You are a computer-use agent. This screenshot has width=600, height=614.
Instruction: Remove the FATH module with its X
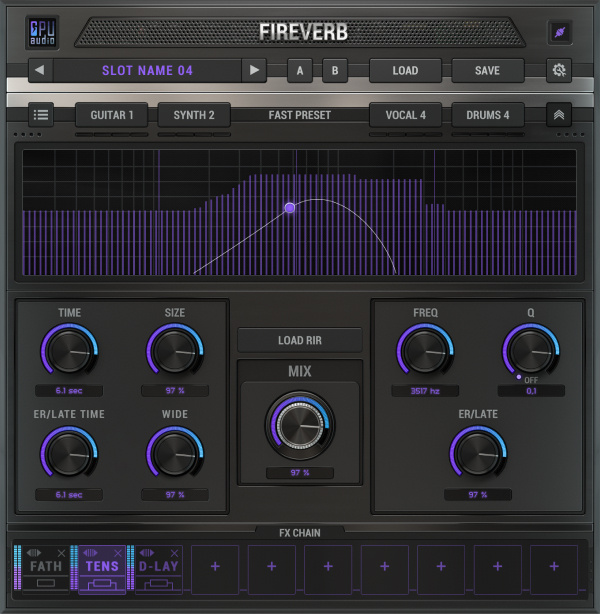(61, 553)
